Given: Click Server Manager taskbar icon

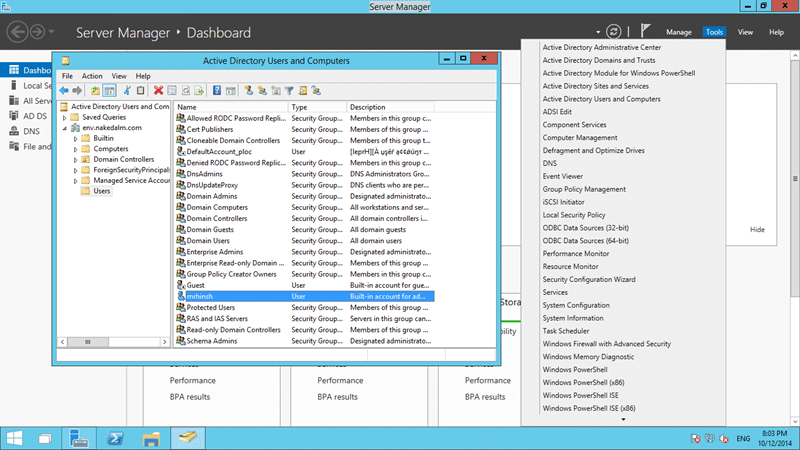Looking at the screenshot, I should pyautogui.click(x=79, y=438).
